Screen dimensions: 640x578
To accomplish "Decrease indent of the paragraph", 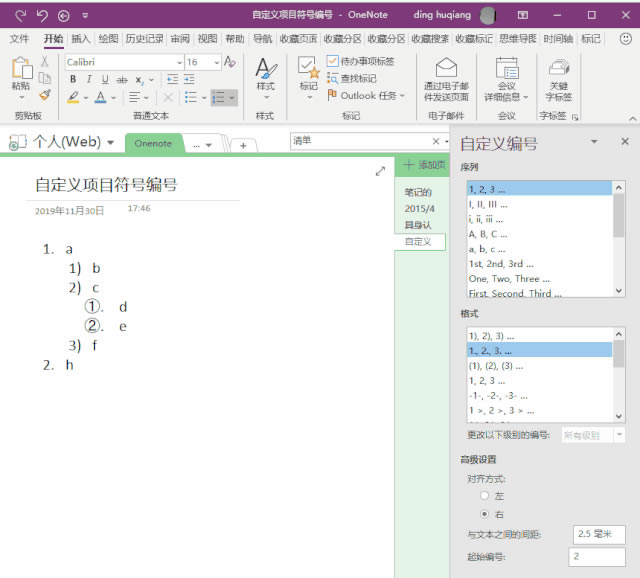I will click(173, 79).
